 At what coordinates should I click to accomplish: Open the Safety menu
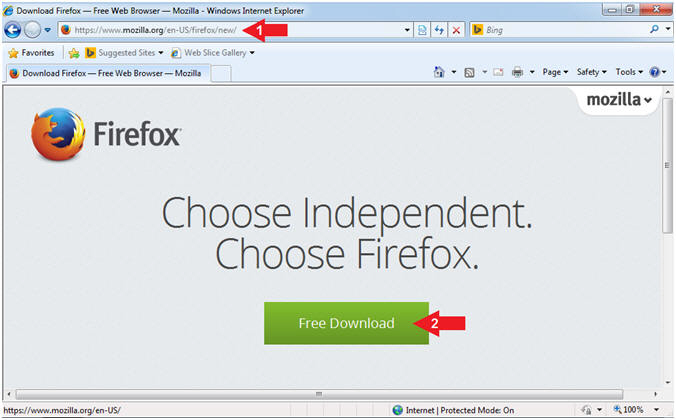coord(592,72)
